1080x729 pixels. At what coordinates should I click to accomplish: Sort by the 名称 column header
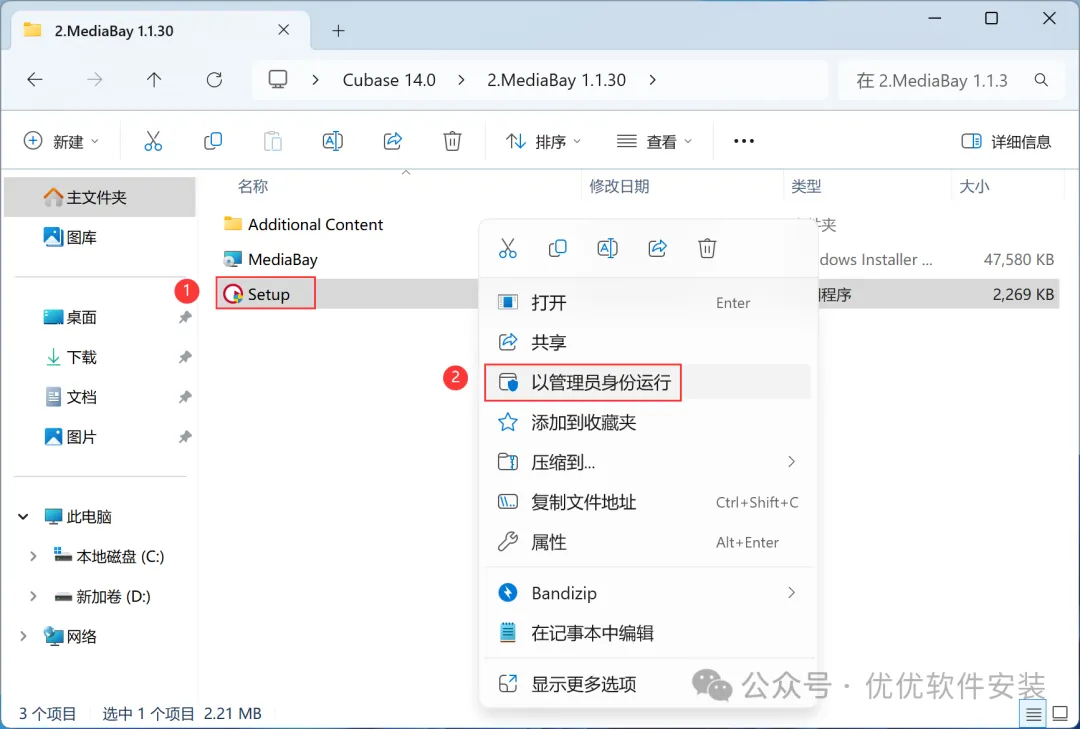pos(253,186)
